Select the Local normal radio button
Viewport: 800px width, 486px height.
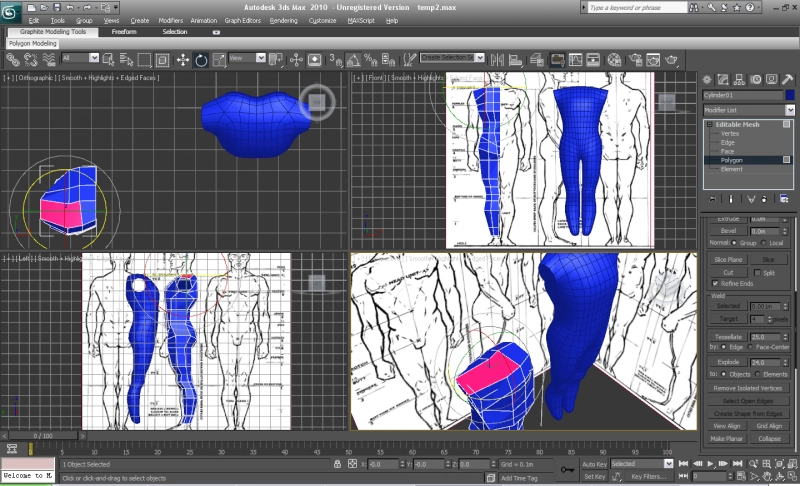[764, 243]
